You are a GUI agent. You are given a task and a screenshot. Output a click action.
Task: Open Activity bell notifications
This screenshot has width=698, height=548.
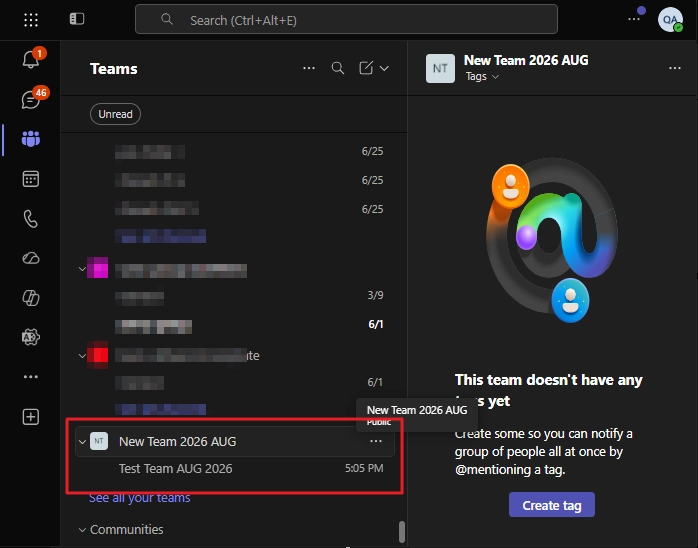[31, 59]
